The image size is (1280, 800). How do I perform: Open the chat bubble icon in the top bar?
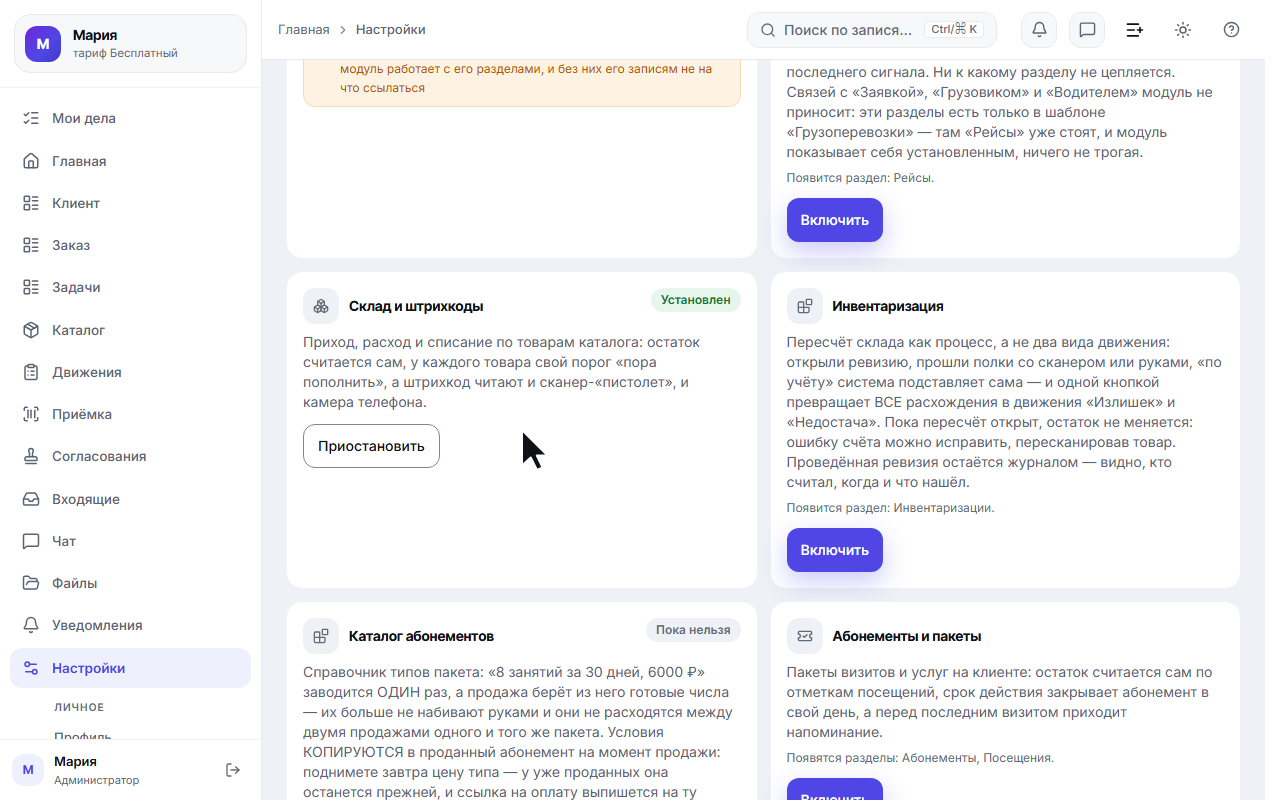point(1087,30)
